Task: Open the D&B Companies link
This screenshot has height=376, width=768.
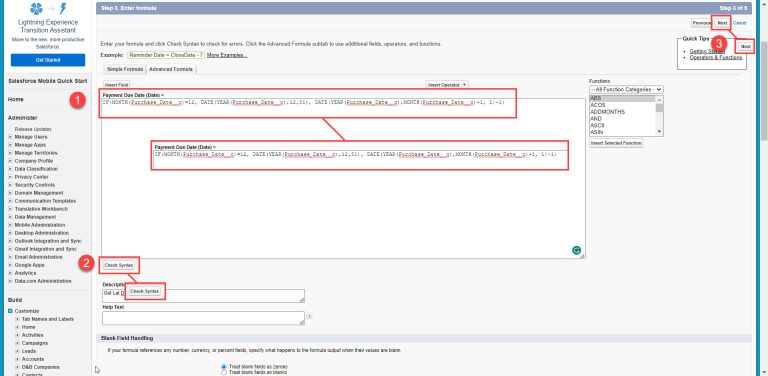Action: tap(41, 367)
